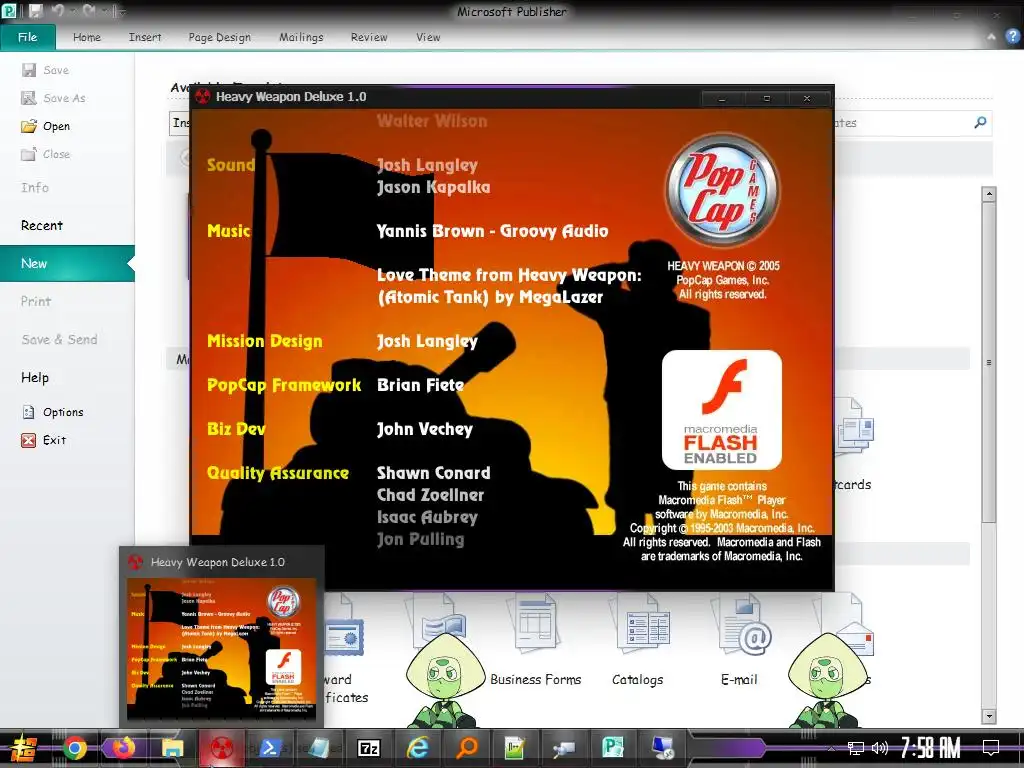Open File Explorer from the taskbar
The image size is (1024, 768).
172,748
